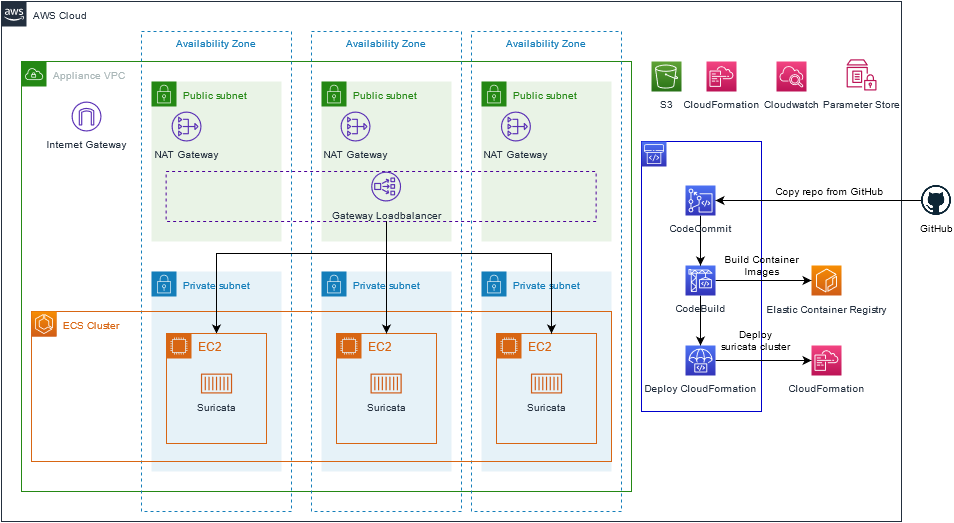Click the Elastic Container Registry icon
The image size is (954, 523).
coord(826,280)
